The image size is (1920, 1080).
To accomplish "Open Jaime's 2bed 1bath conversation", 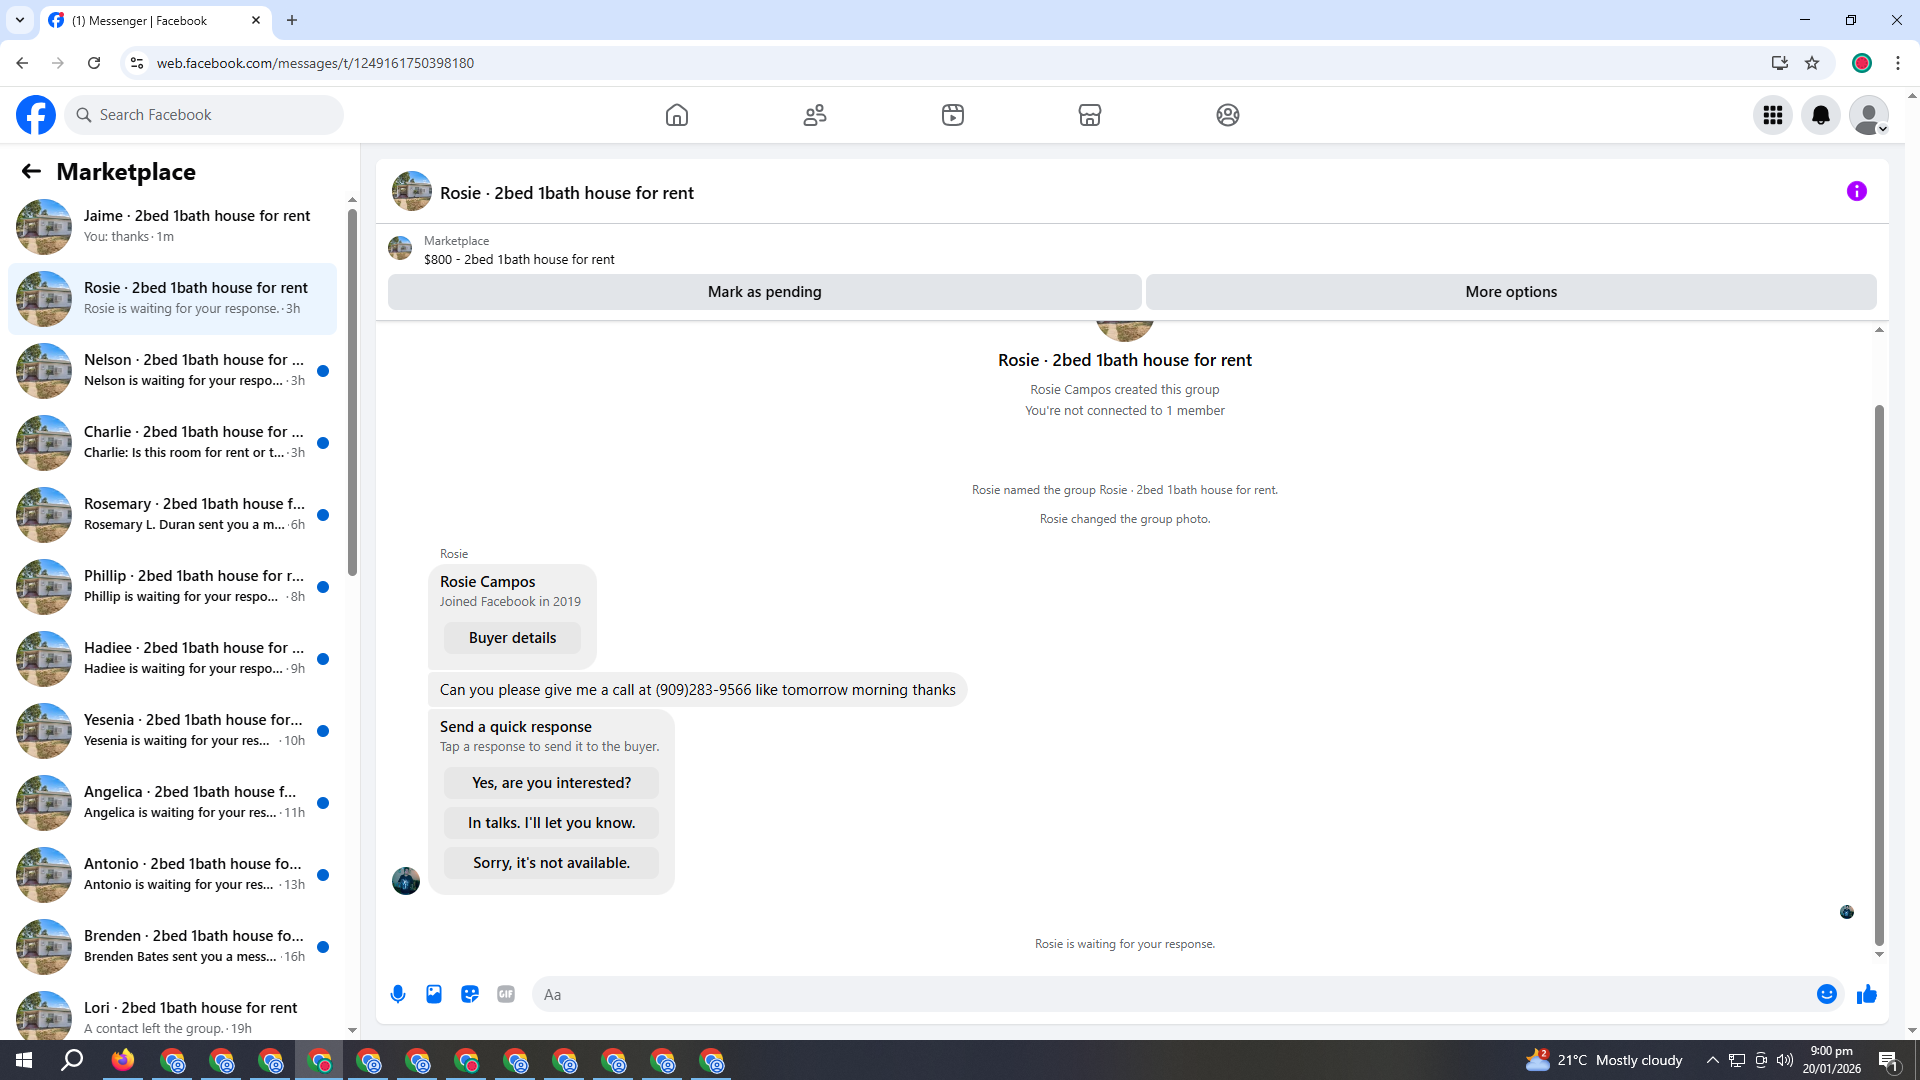I will 172,227.
